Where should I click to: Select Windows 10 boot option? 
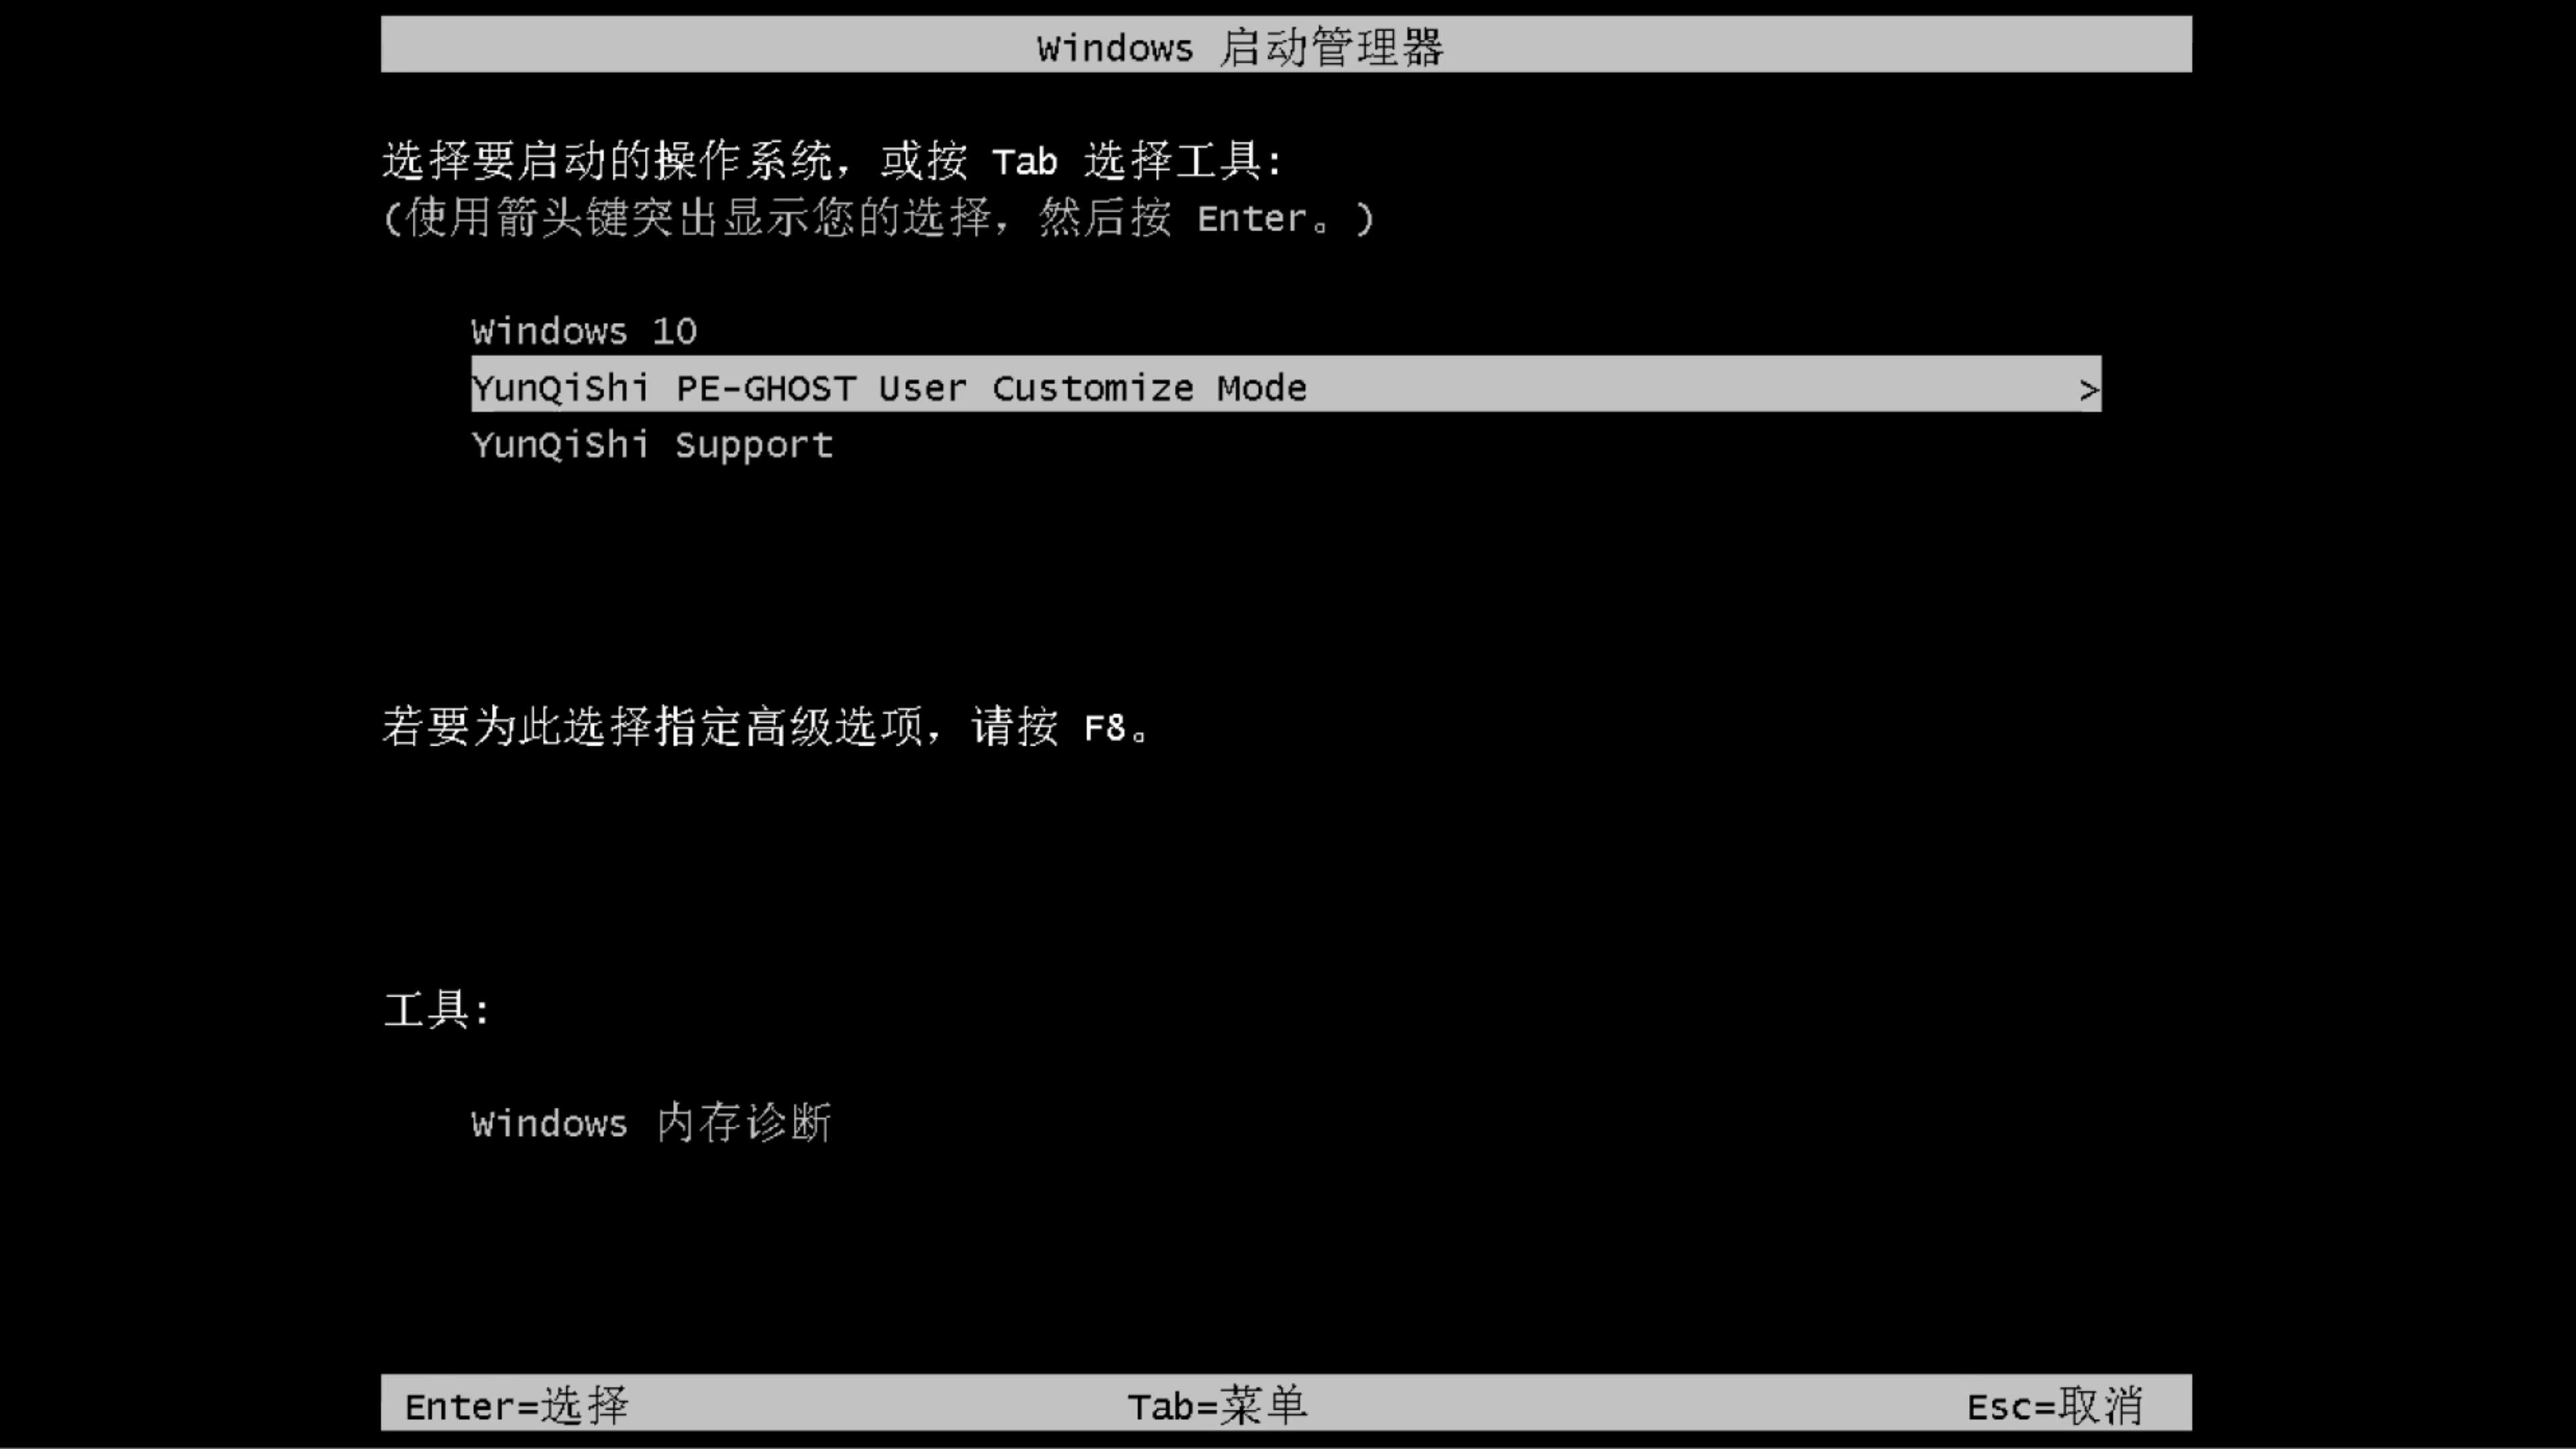tap(582, 329)
